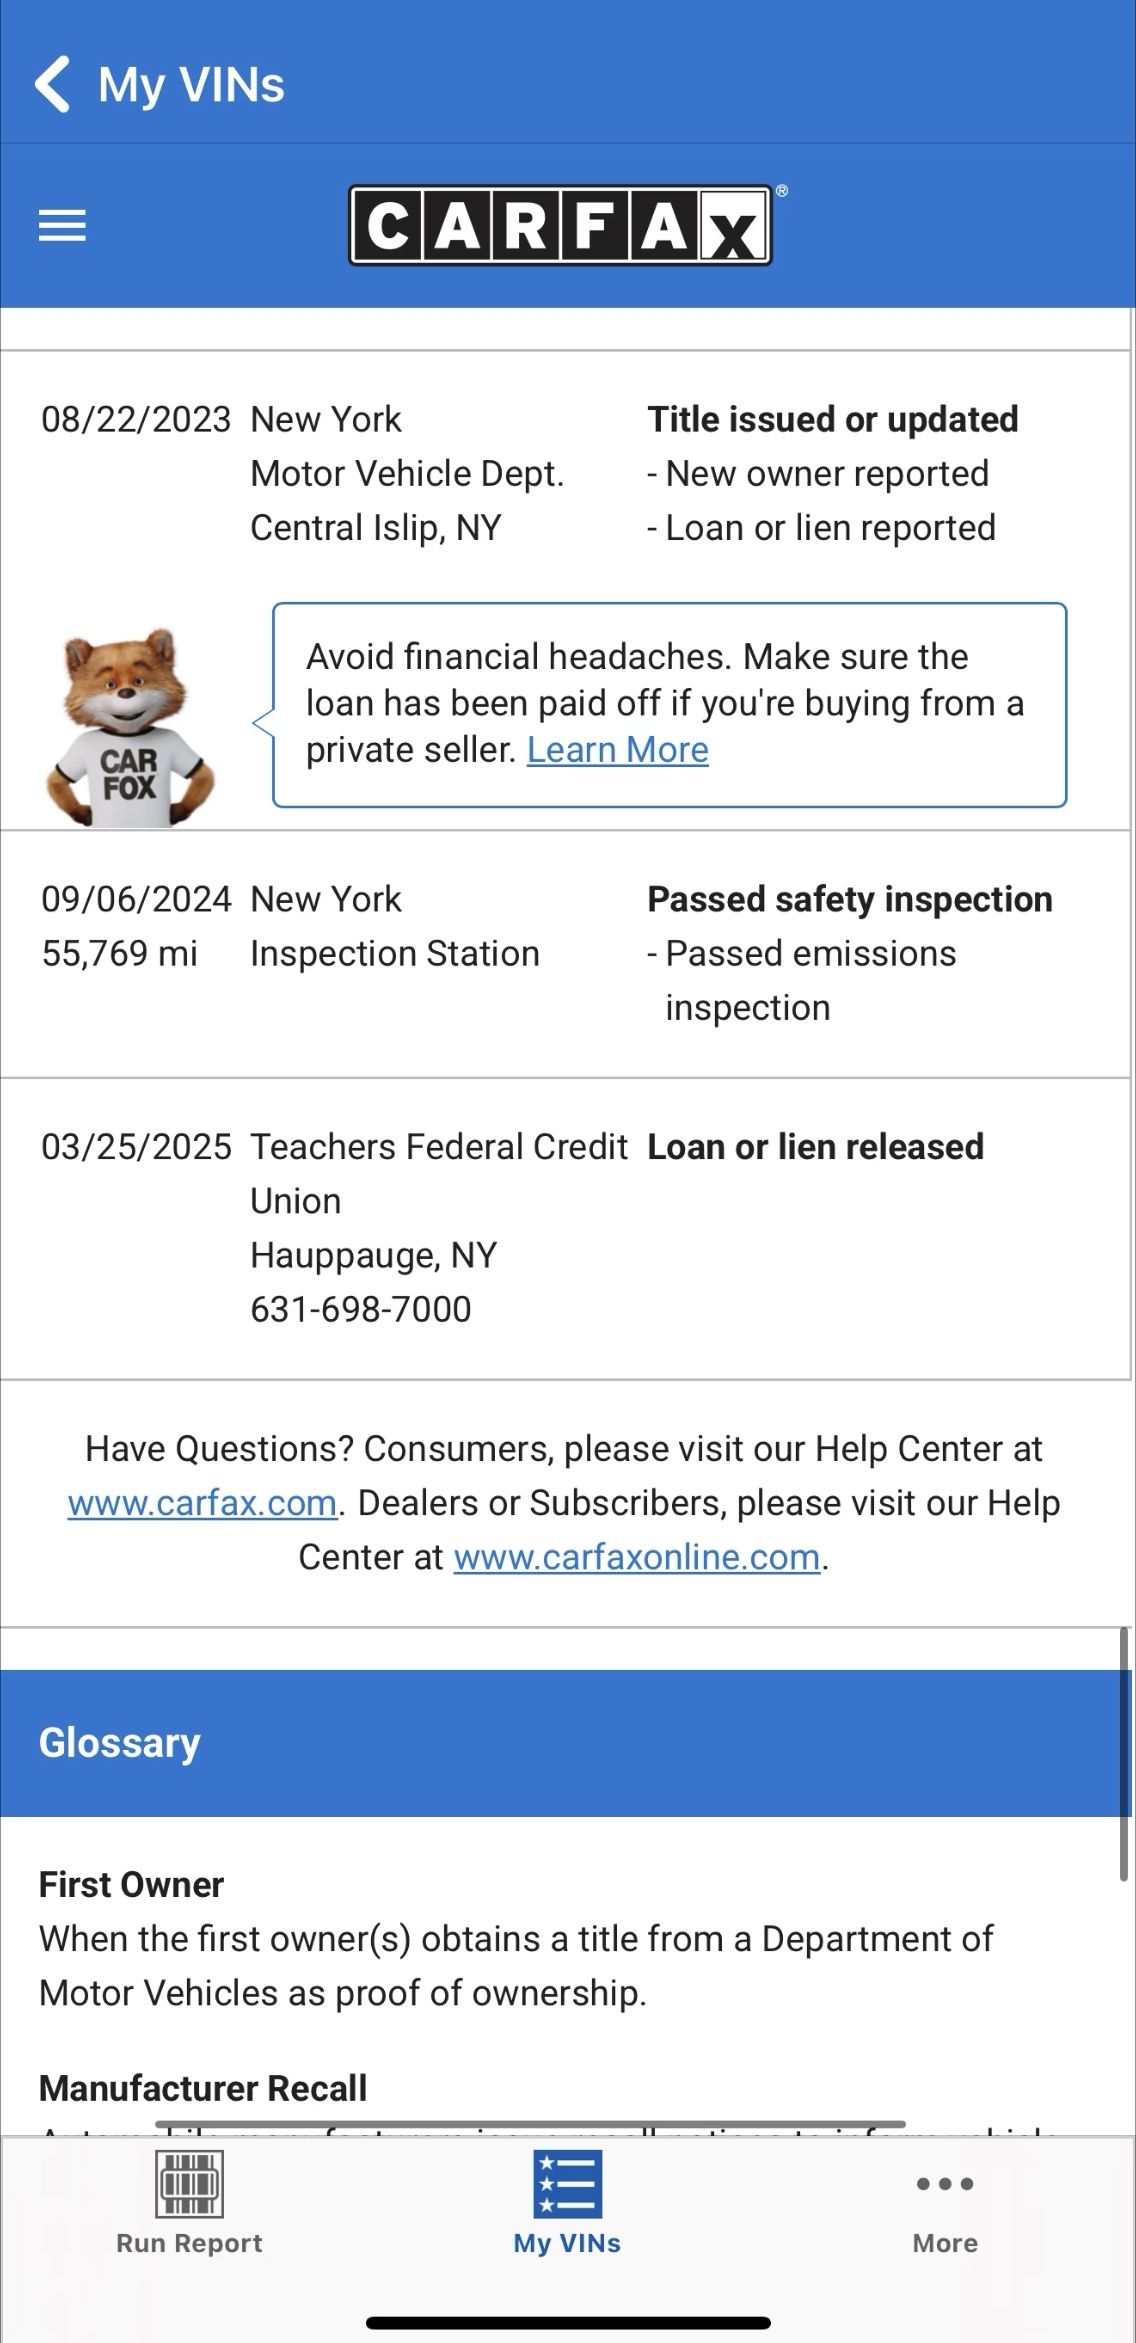Open the hamburger menu icon

tap(62, 226)
